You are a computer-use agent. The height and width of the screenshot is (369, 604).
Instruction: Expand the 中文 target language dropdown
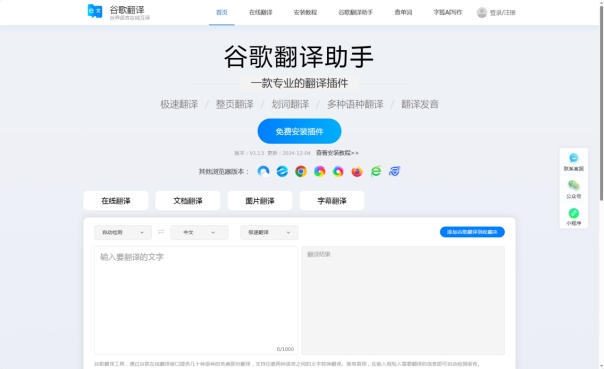pyautogui.click(x=199, y=232)
